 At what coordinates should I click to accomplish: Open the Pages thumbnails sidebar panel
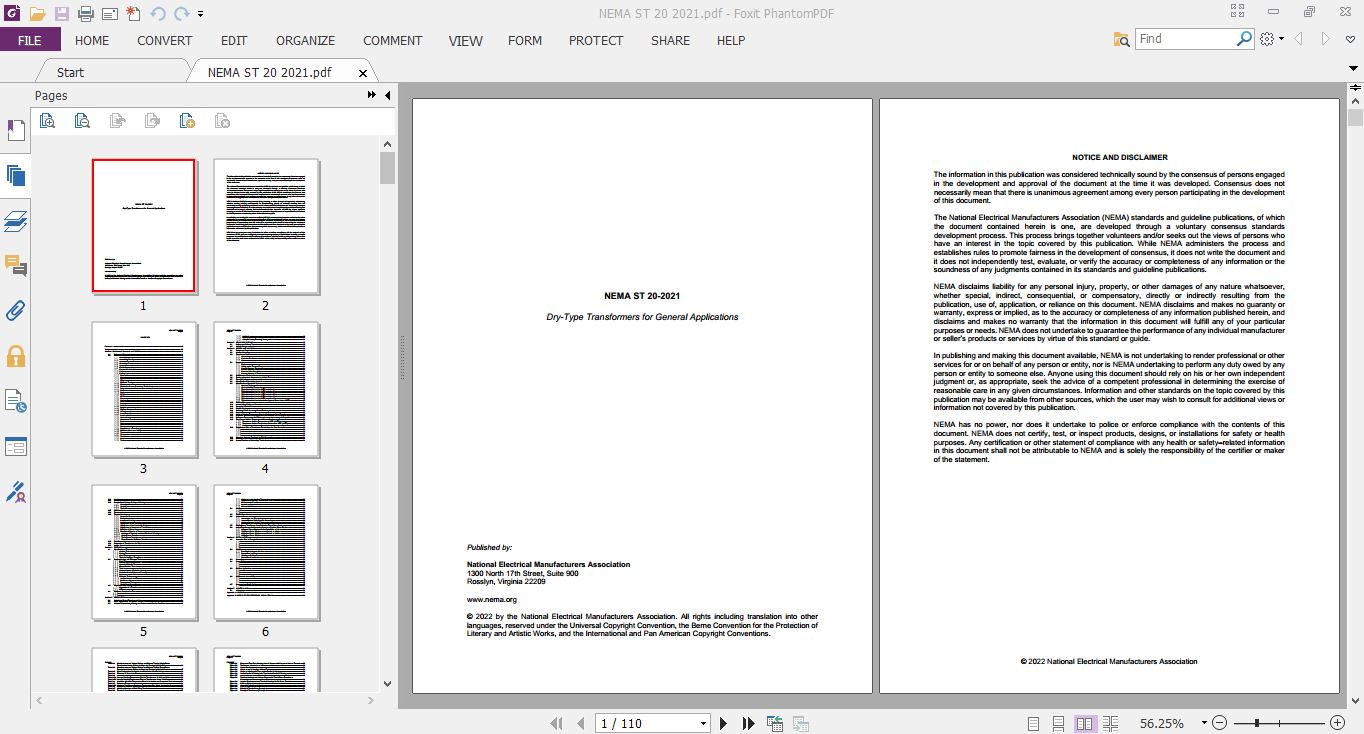click(x=15, y=176)
